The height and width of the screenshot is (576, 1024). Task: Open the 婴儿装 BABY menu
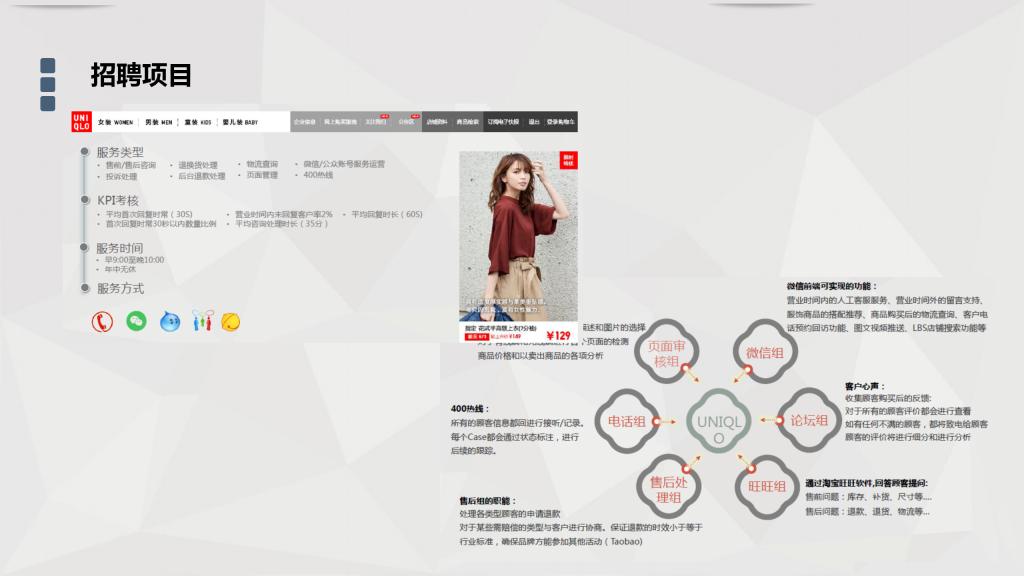point(240,122)
